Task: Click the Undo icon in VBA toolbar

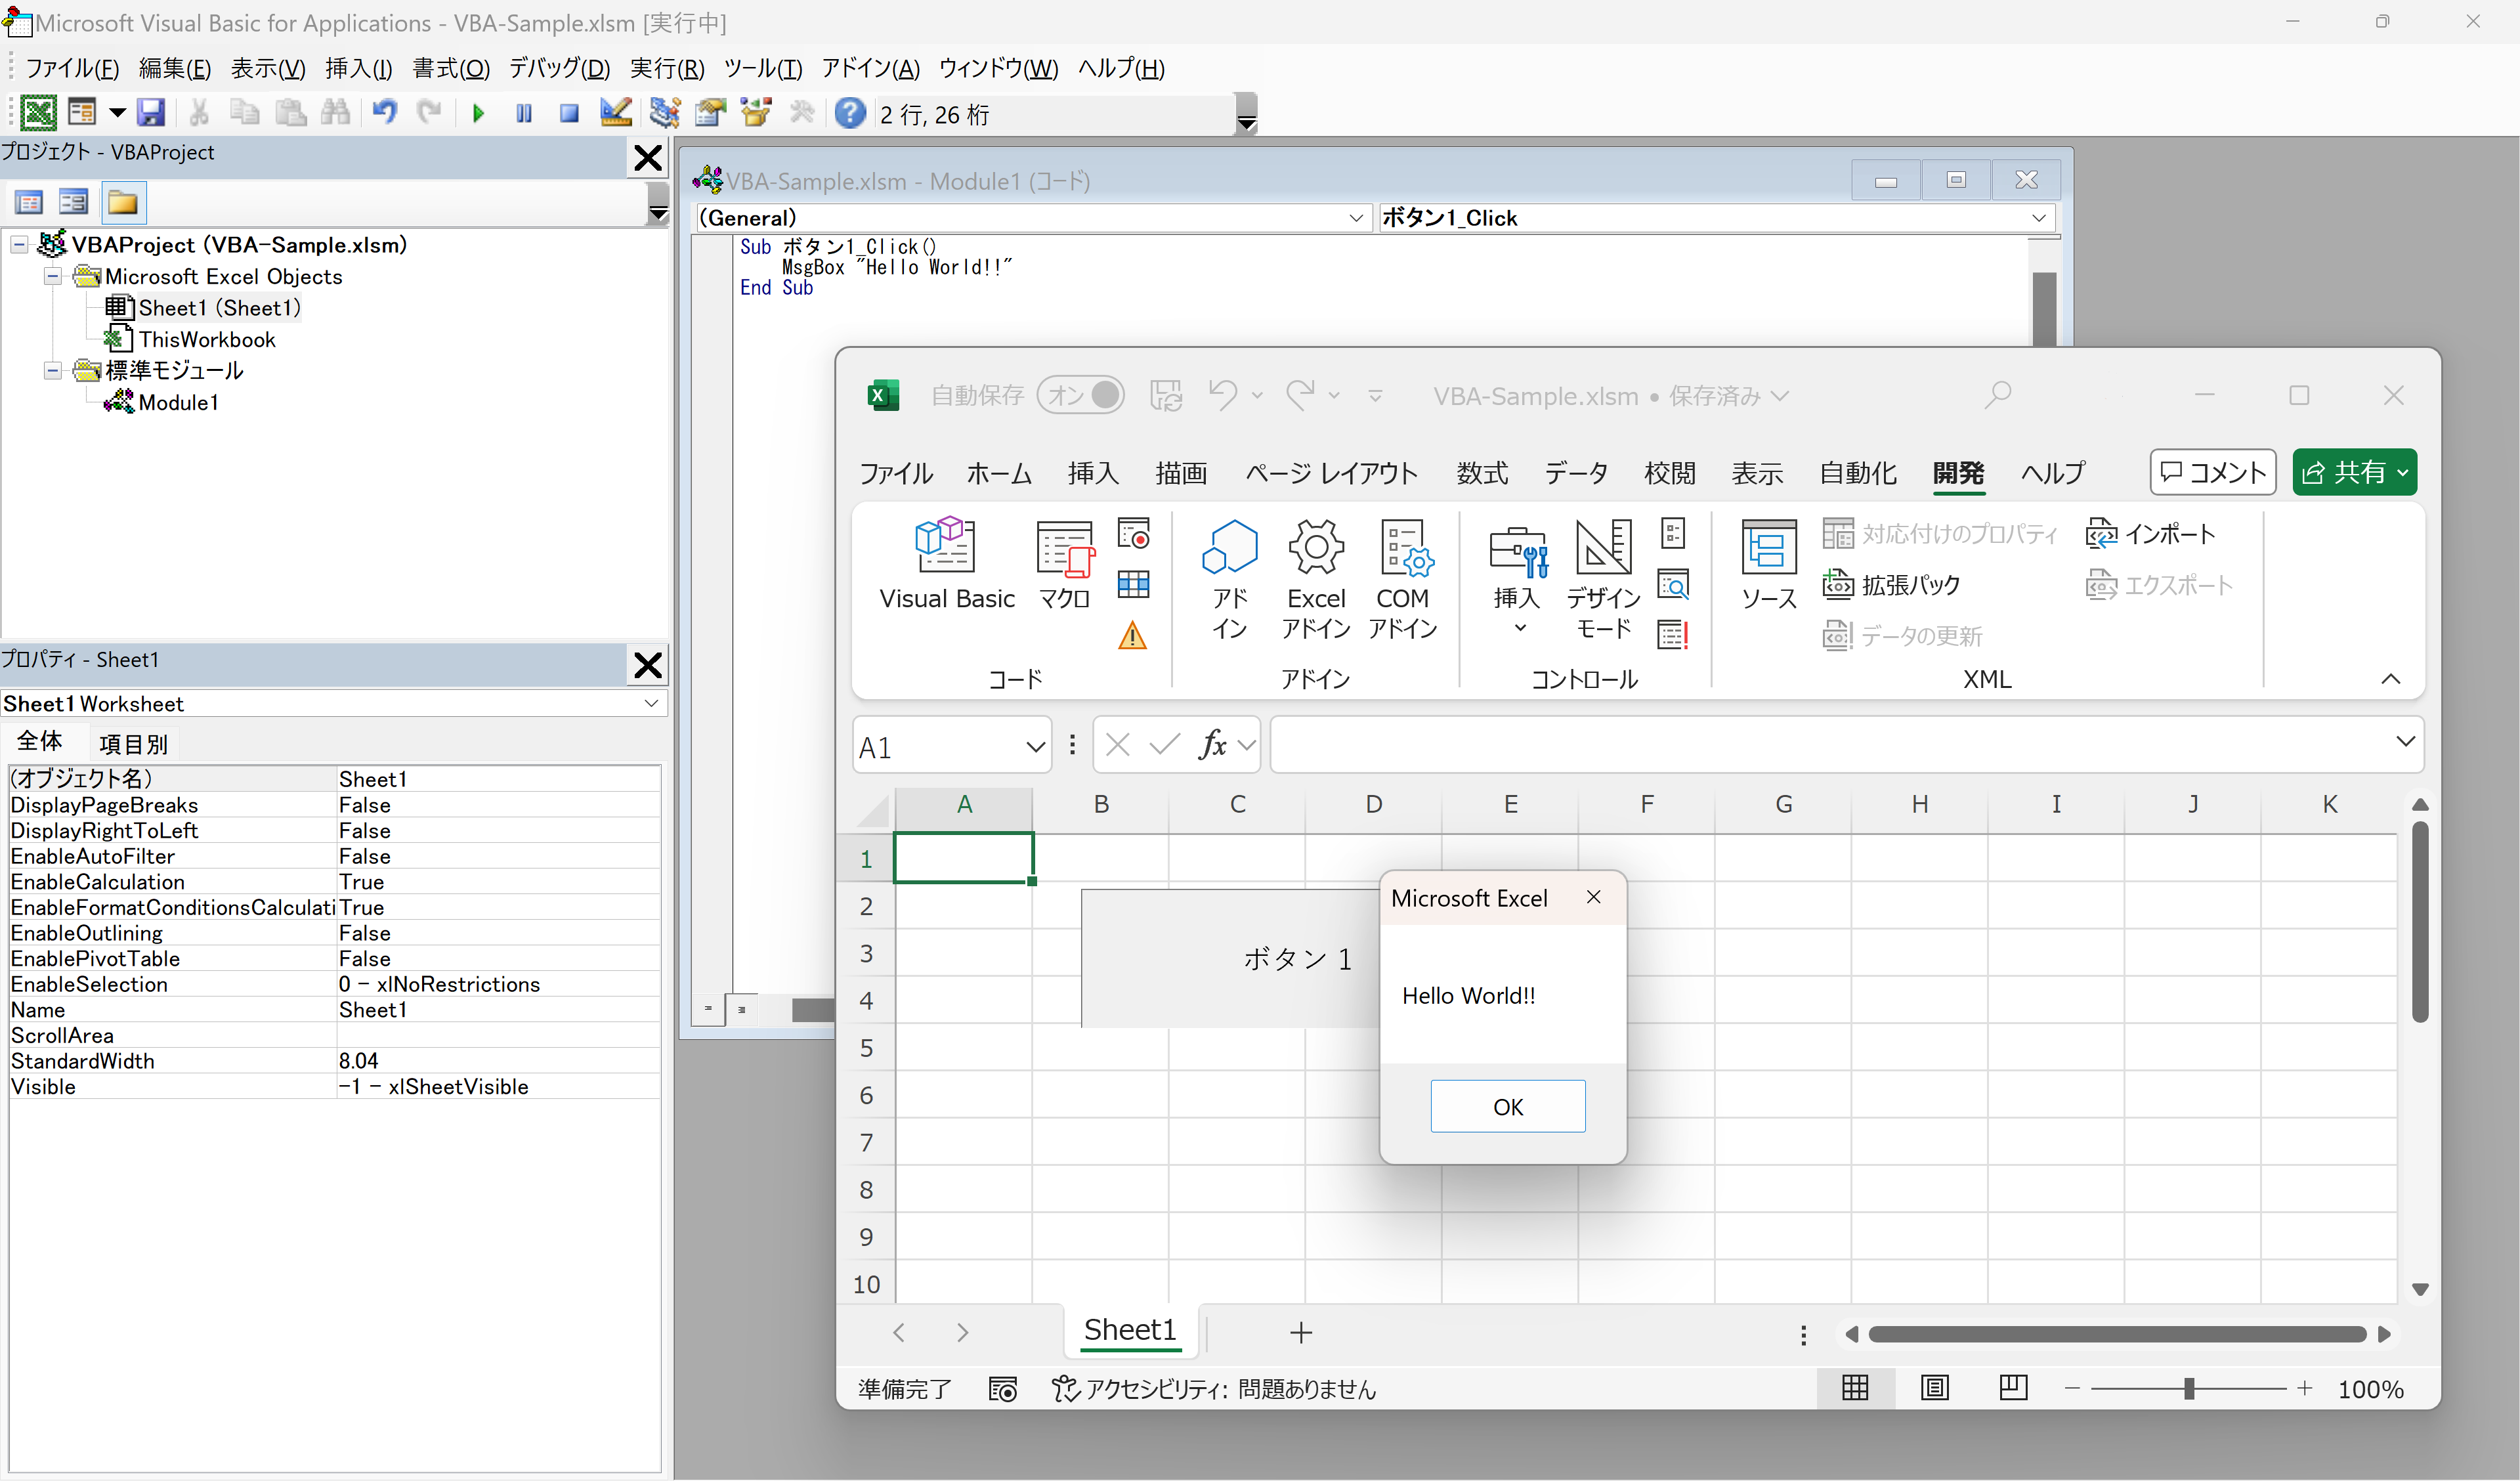Action: (385, 112)
